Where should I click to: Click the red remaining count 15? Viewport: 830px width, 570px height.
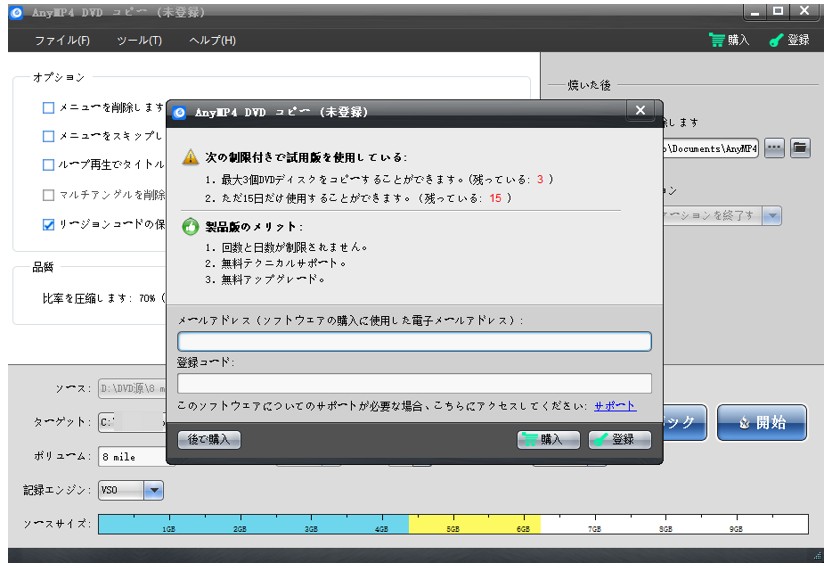[495, 198]
